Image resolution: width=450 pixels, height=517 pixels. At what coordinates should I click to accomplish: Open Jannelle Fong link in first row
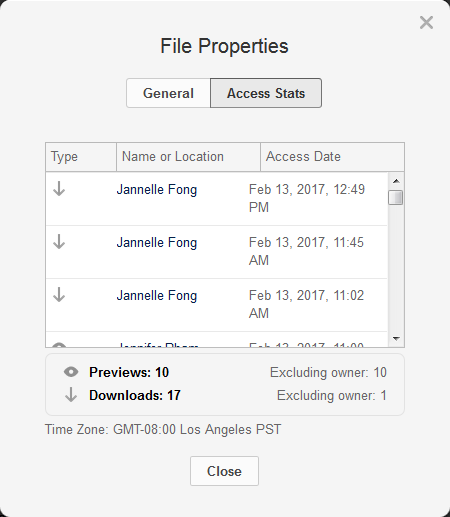click(157, 189)
